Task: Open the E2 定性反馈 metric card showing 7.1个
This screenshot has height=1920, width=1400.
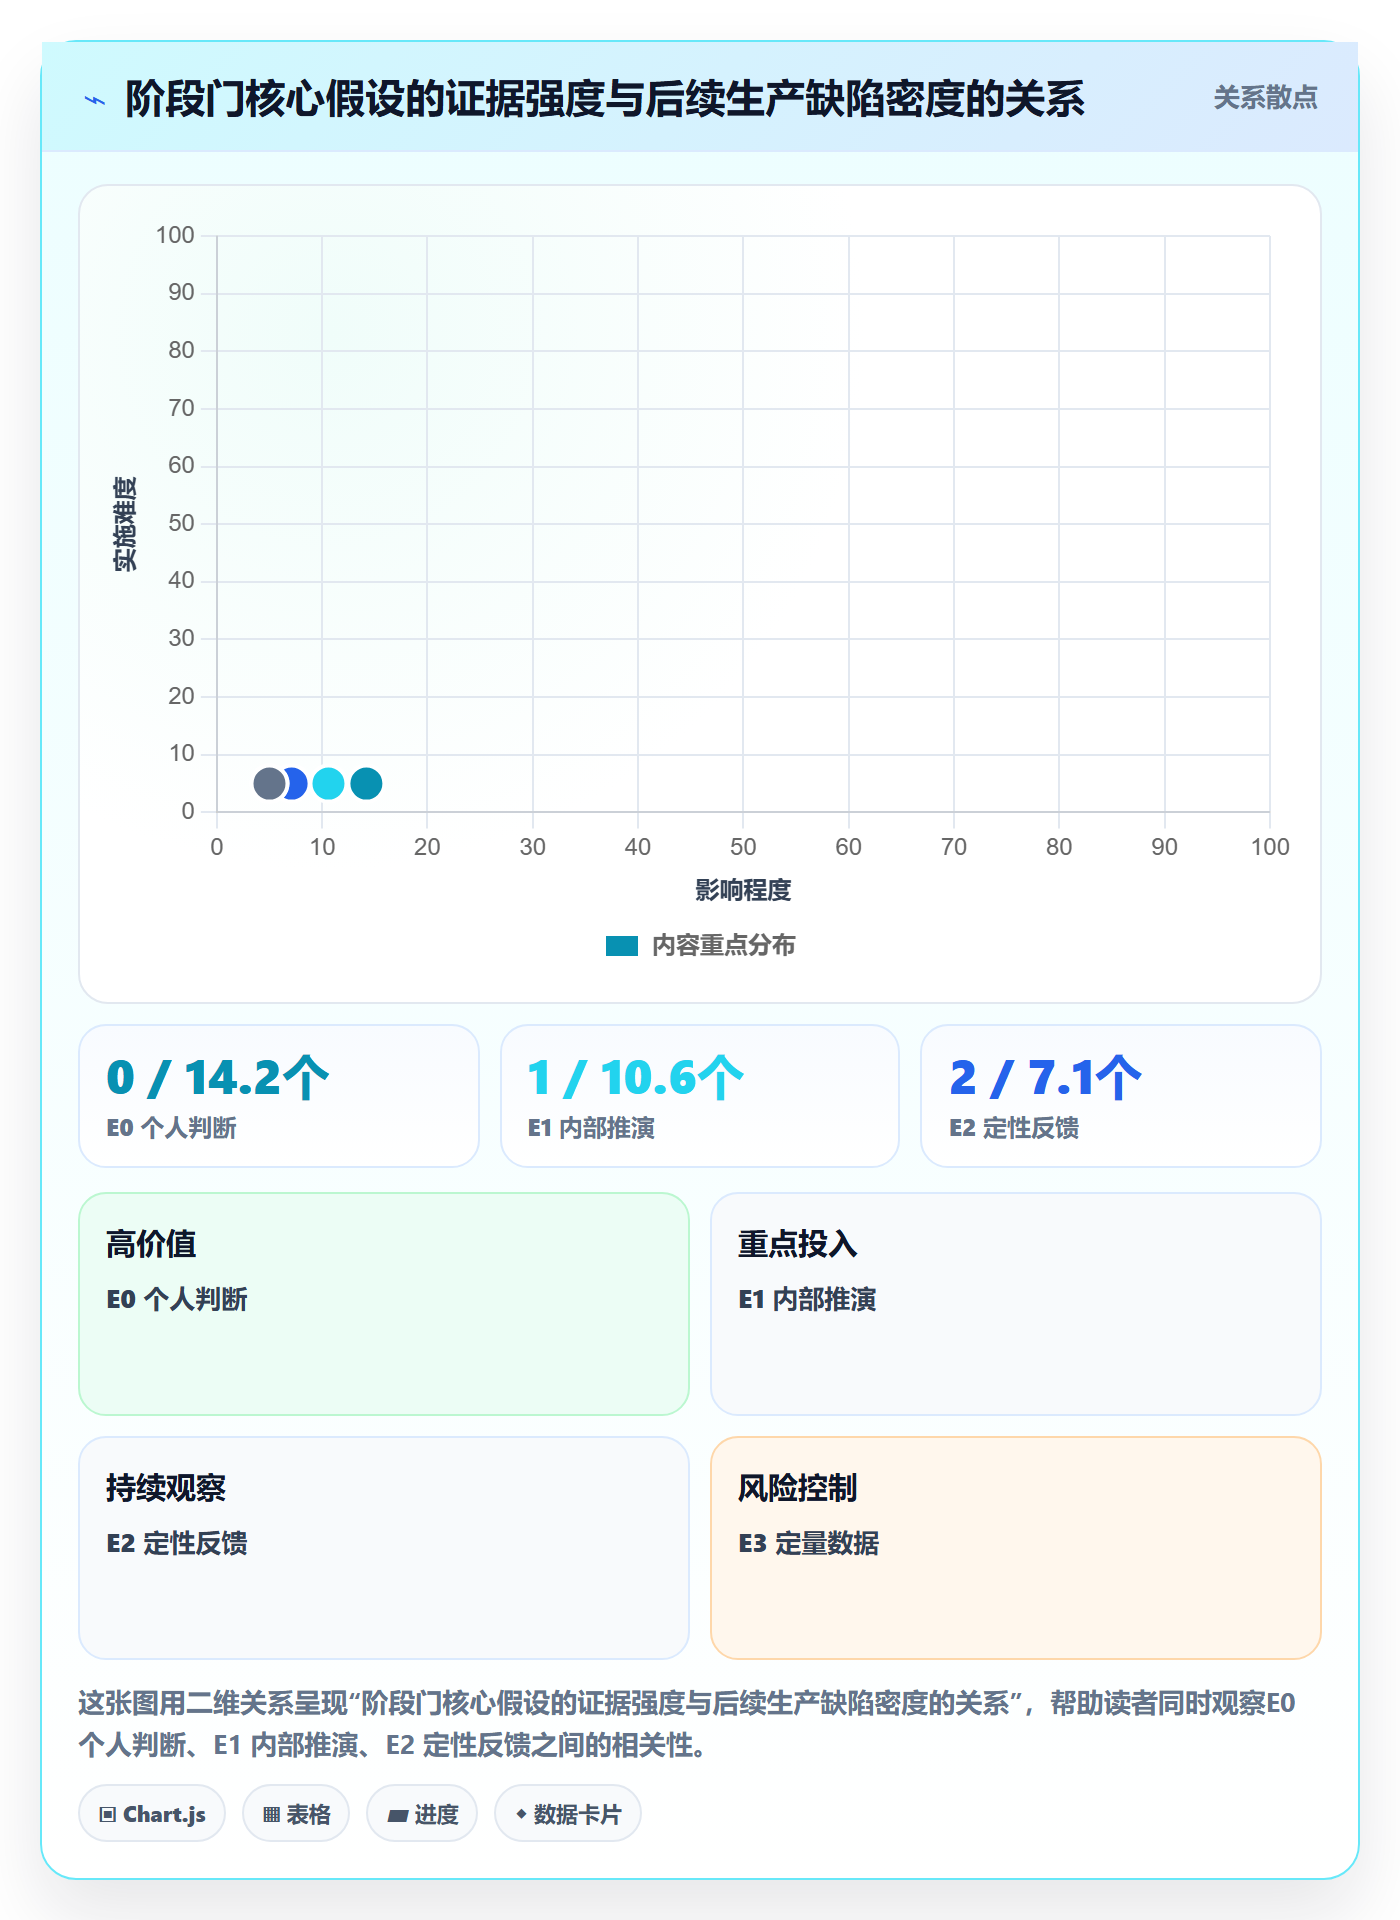Action: (1121, 1096)
